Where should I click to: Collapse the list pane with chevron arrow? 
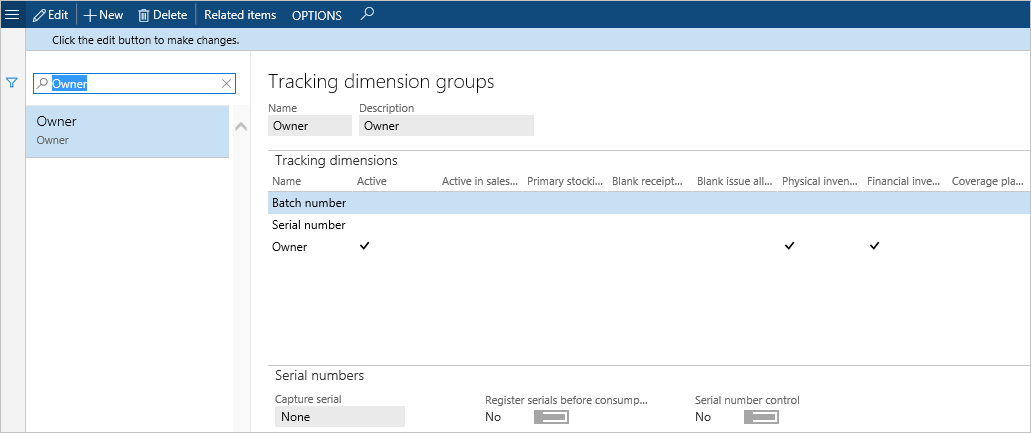click(x=240, y=127)
